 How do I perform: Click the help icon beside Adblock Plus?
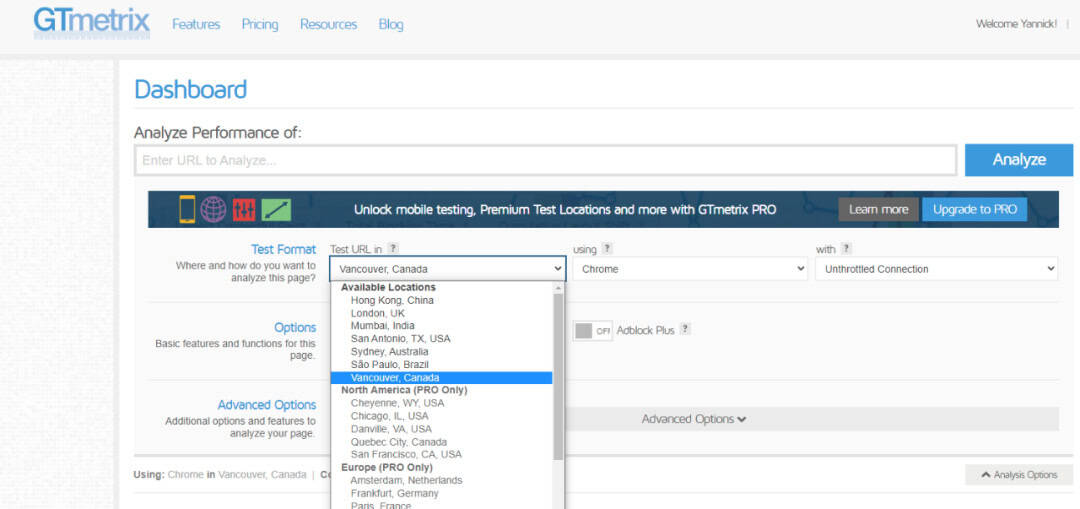coord(685,329)
